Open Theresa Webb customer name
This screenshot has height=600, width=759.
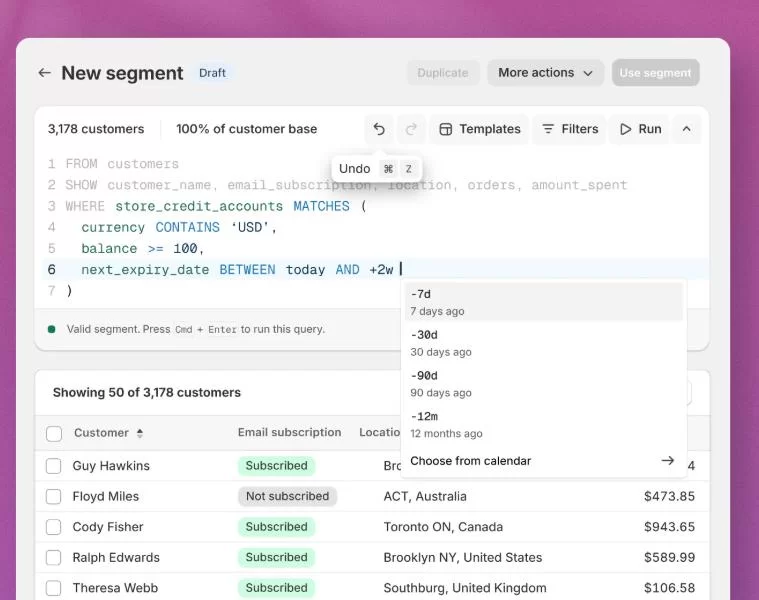115,588
